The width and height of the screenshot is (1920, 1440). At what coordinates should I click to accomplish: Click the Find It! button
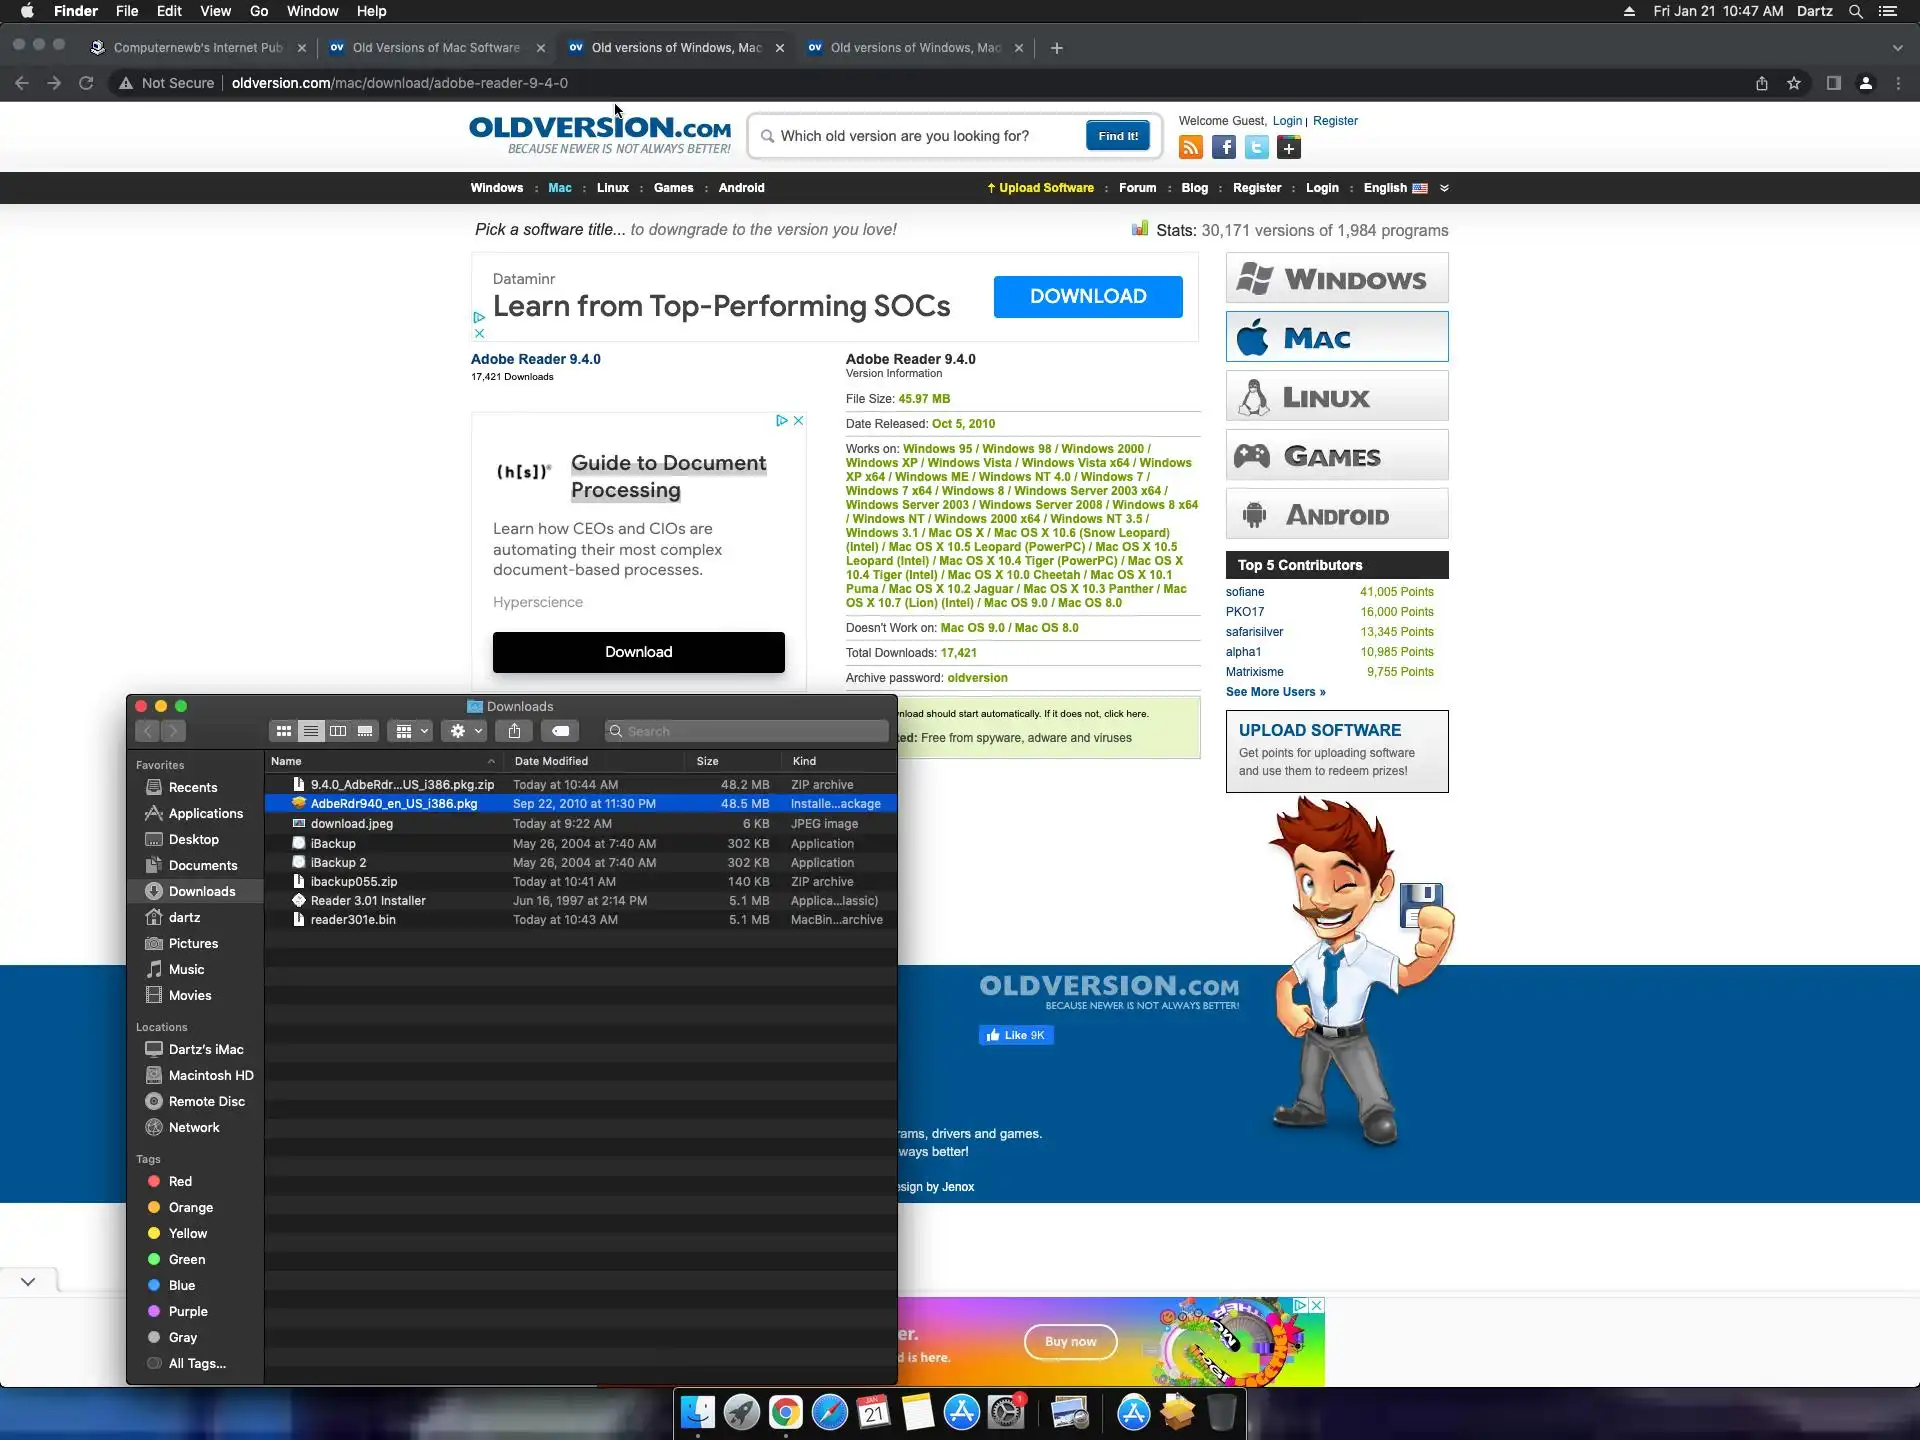click(1117, 136)
